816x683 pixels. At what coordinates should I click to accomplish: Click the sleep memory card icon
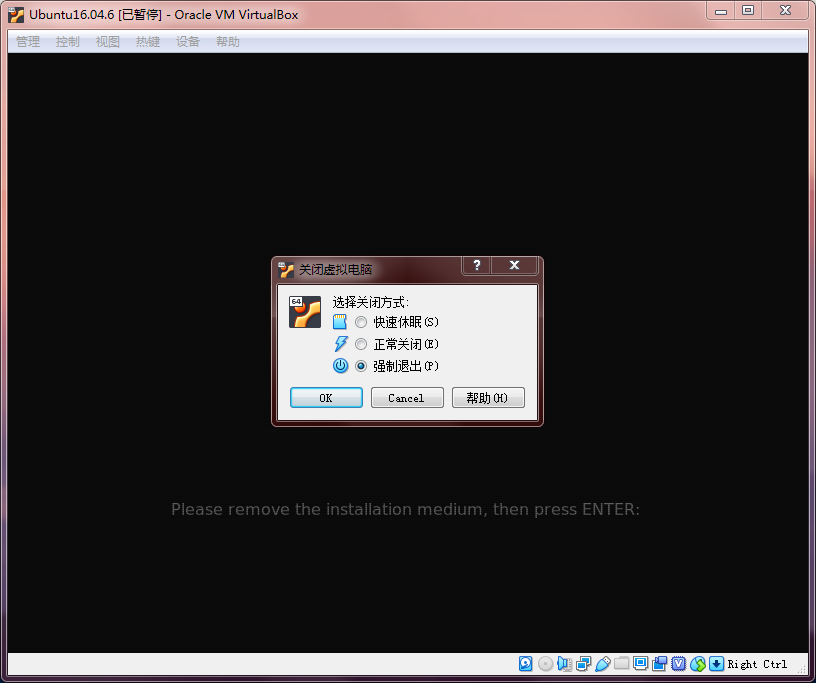click(x=340, y=322)
